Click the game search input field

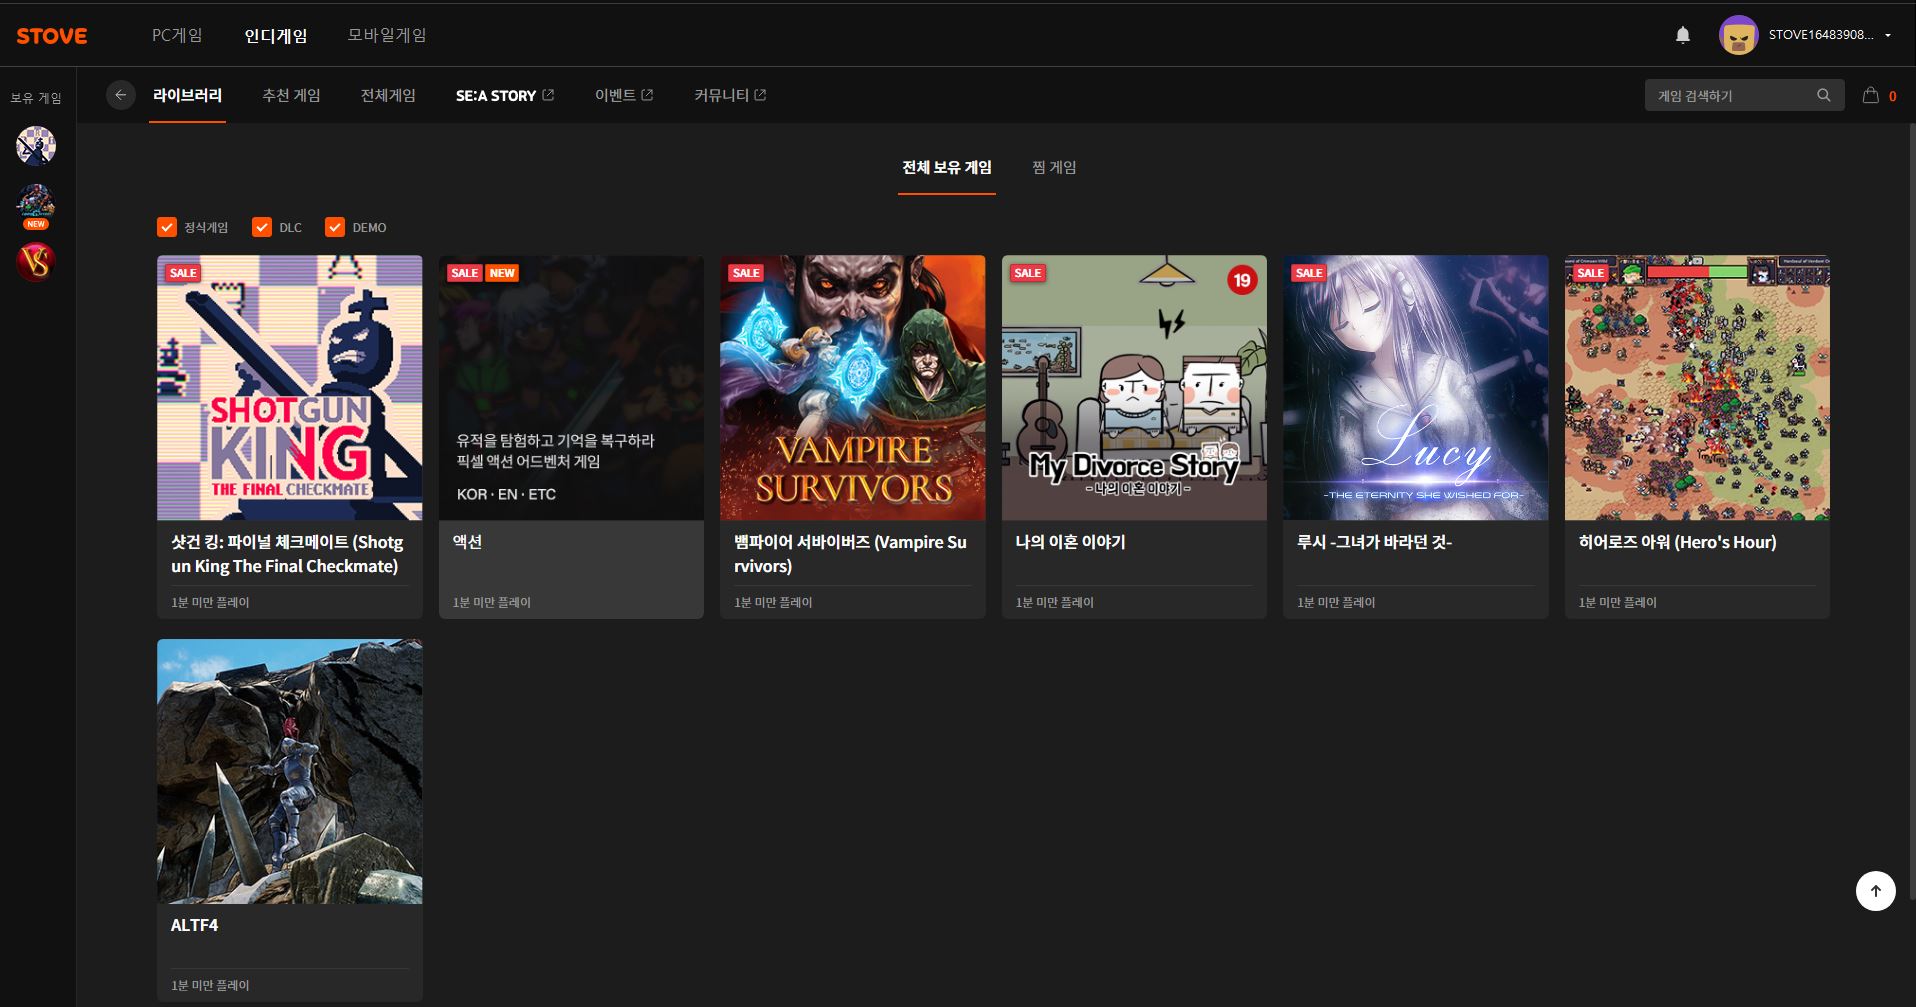click(x=1730, y=96)
